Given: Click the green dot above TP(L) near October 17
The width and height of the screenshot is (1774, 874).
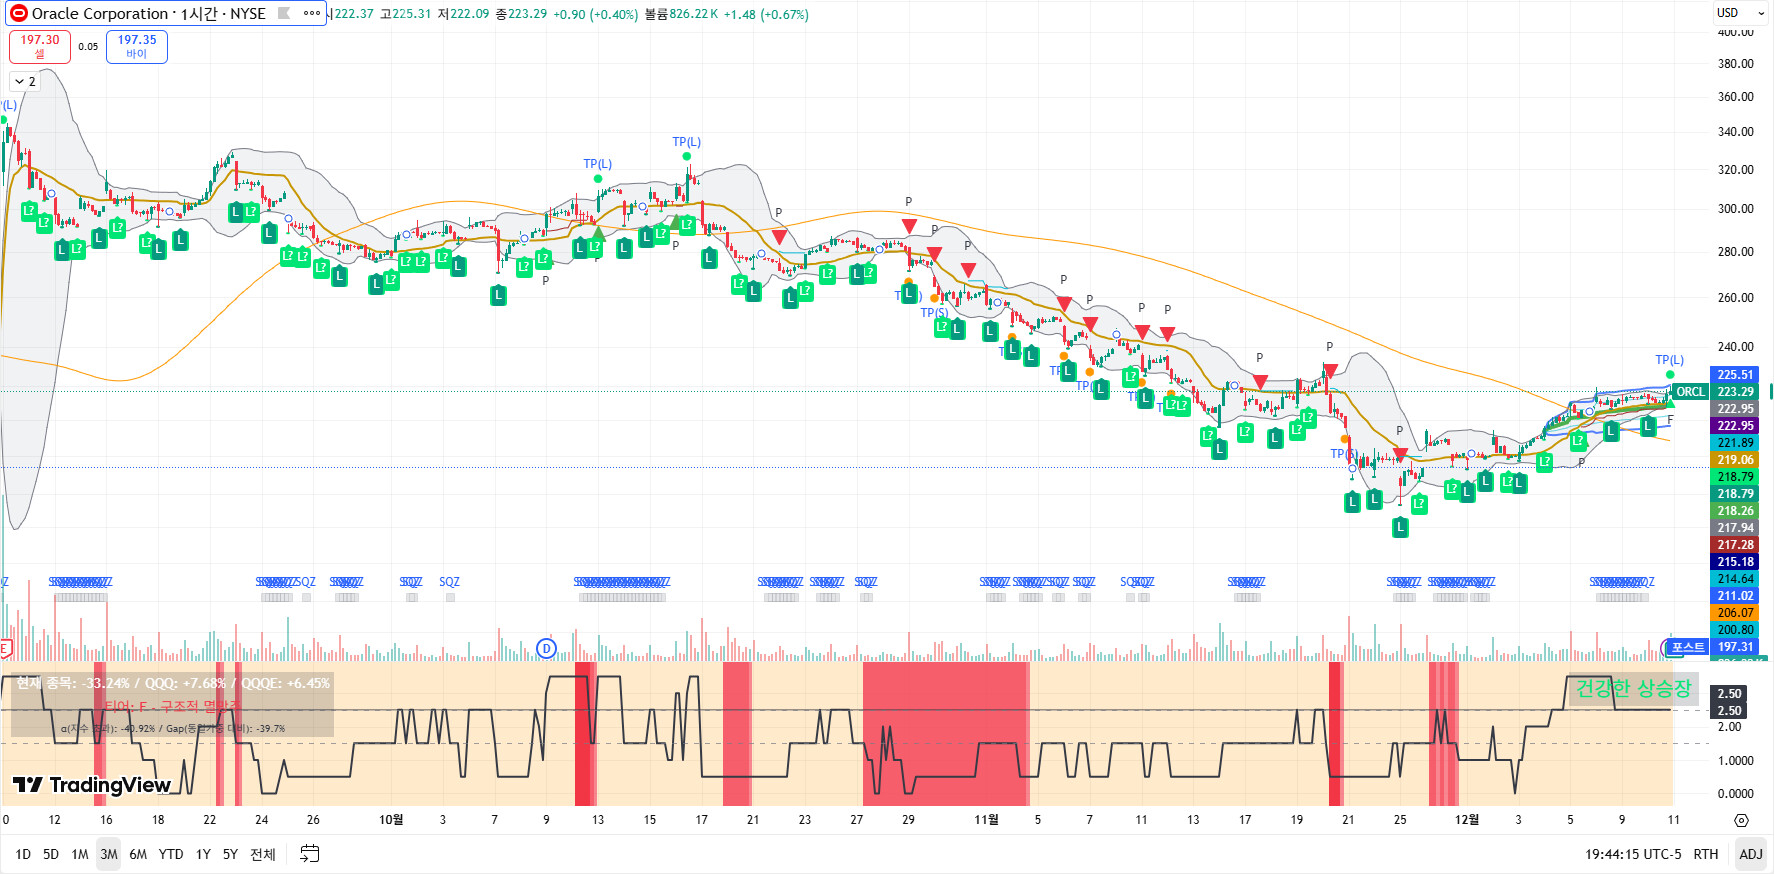Looking at the screenshot, I should (x=687, y=156).
